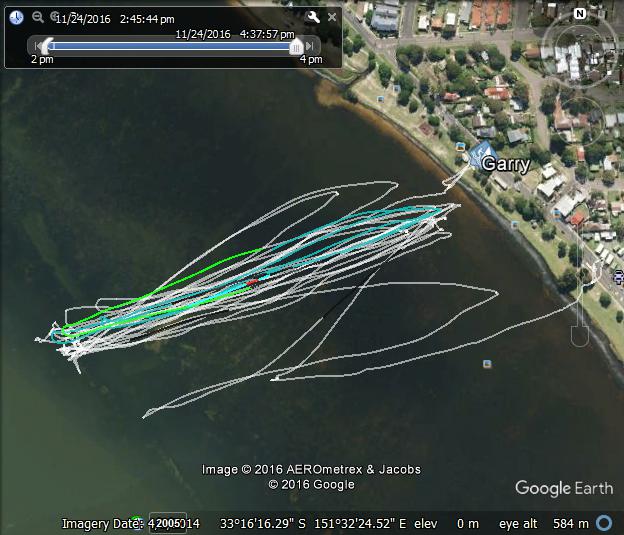Click the left time range handle
This screenshot has height=535, width=624.
click(48, 45)
